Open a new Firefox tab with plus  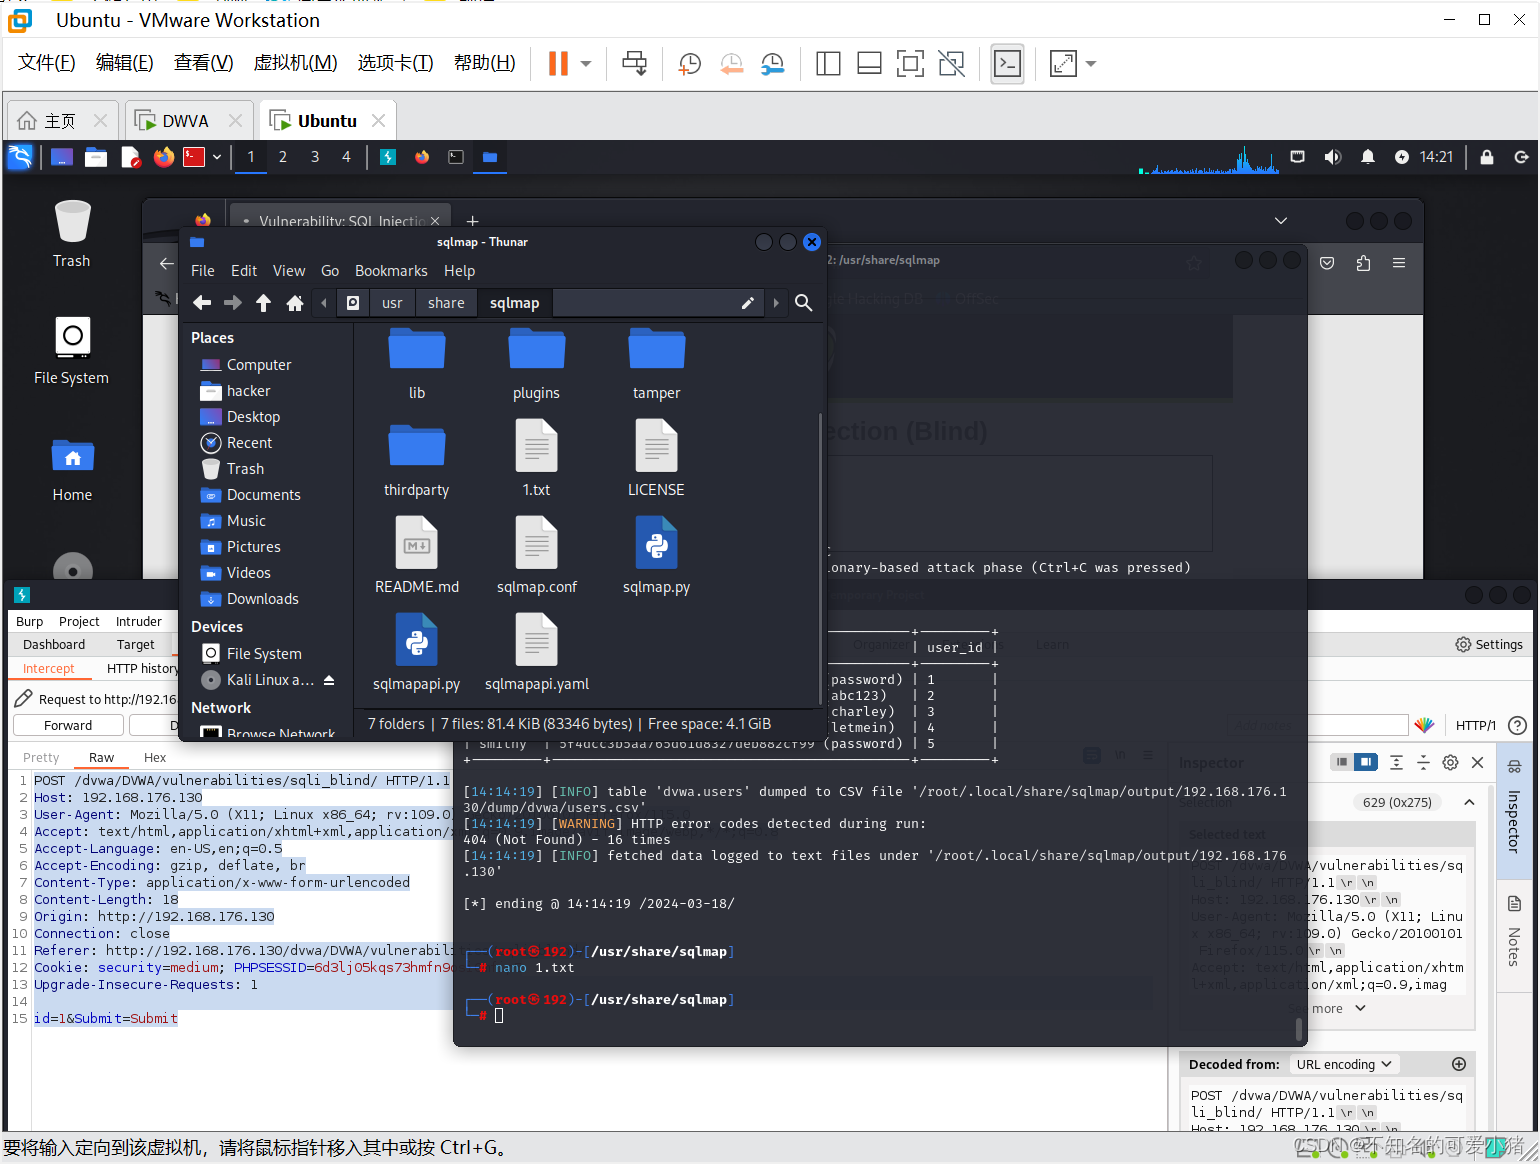(473, 221)
